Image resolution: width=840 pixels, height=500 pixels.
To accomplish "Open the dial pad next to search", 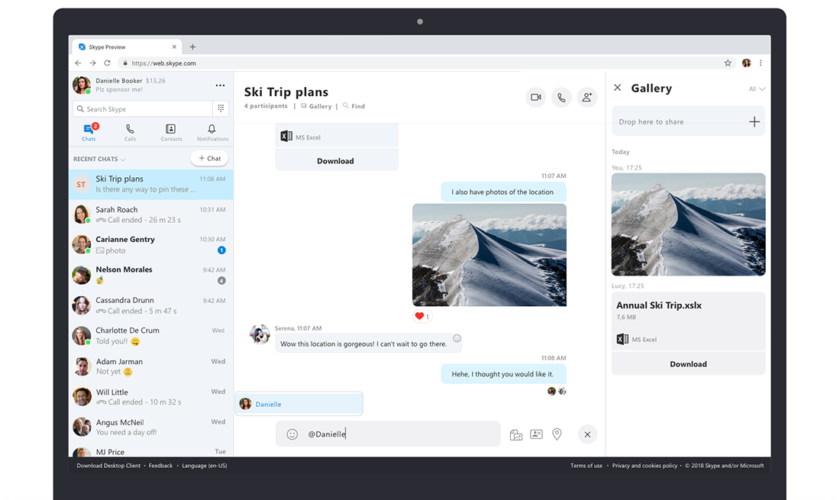I will tap(221, 109).
